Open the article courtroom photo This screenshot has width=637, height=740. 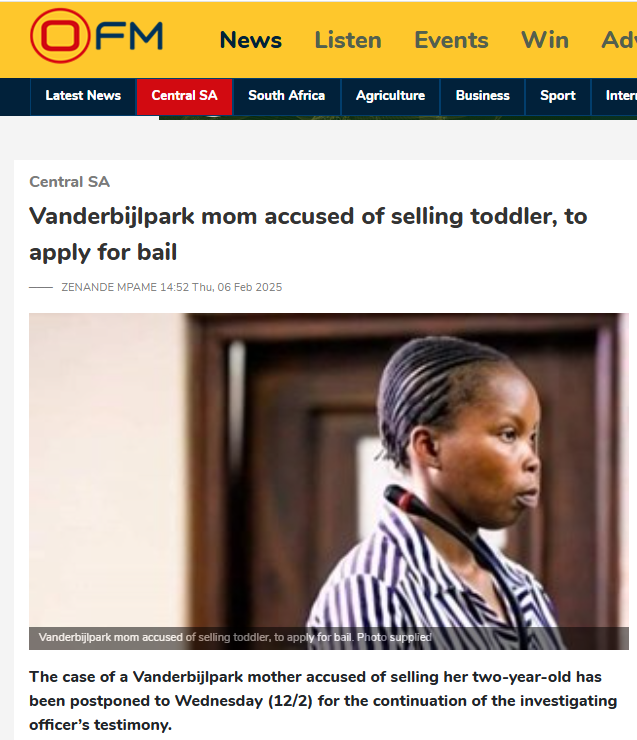click(329, 470)
